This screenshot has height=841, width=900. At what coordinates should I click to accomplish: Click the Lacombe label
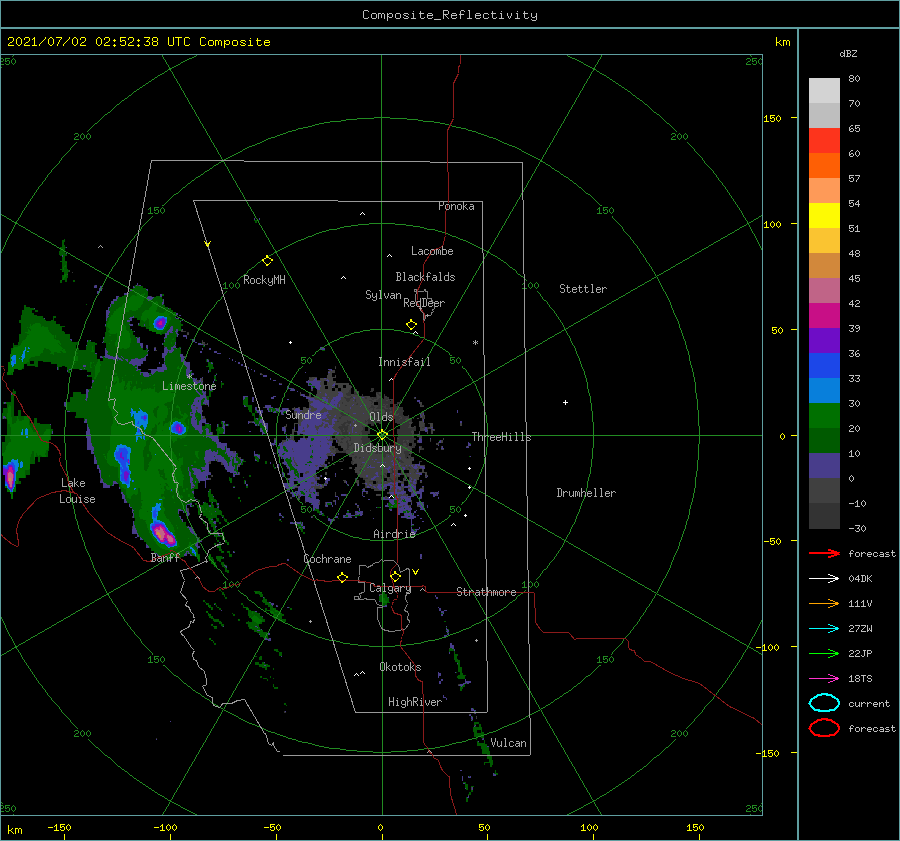[x=432, y=251]
